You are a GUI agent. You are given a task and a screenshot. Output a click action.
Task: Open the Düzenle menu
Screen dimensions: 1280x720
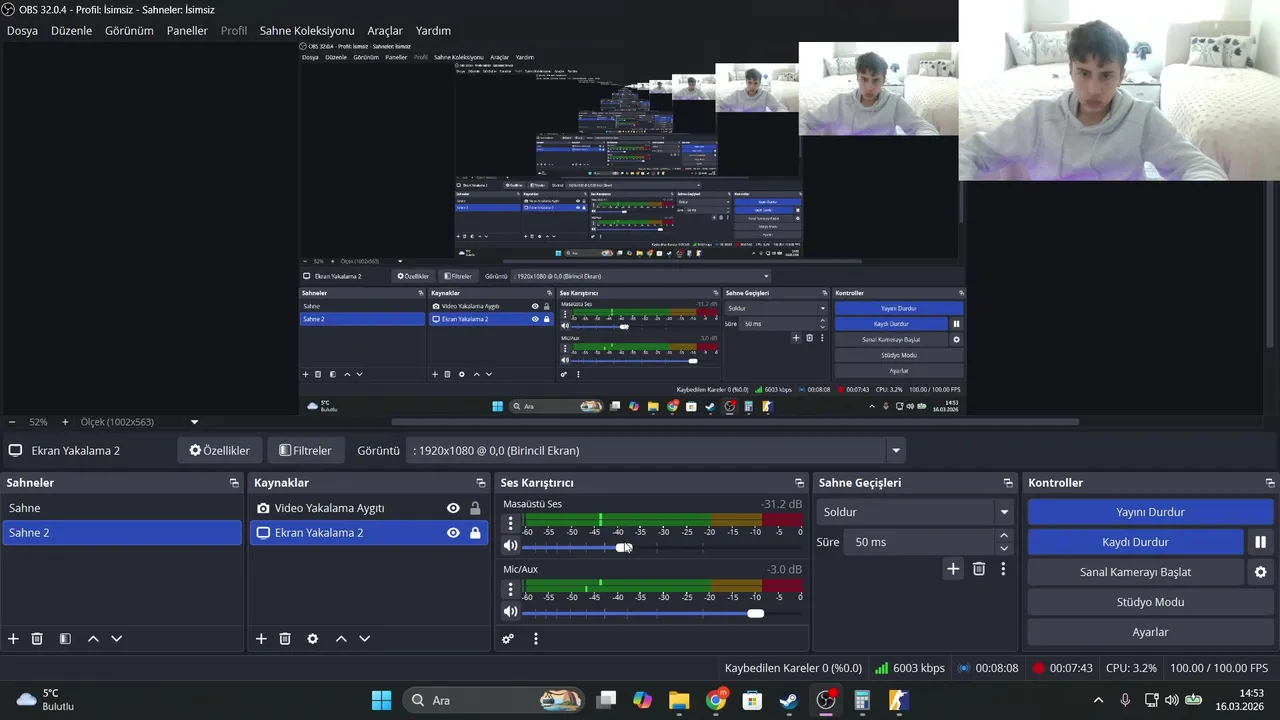[71, 31]
